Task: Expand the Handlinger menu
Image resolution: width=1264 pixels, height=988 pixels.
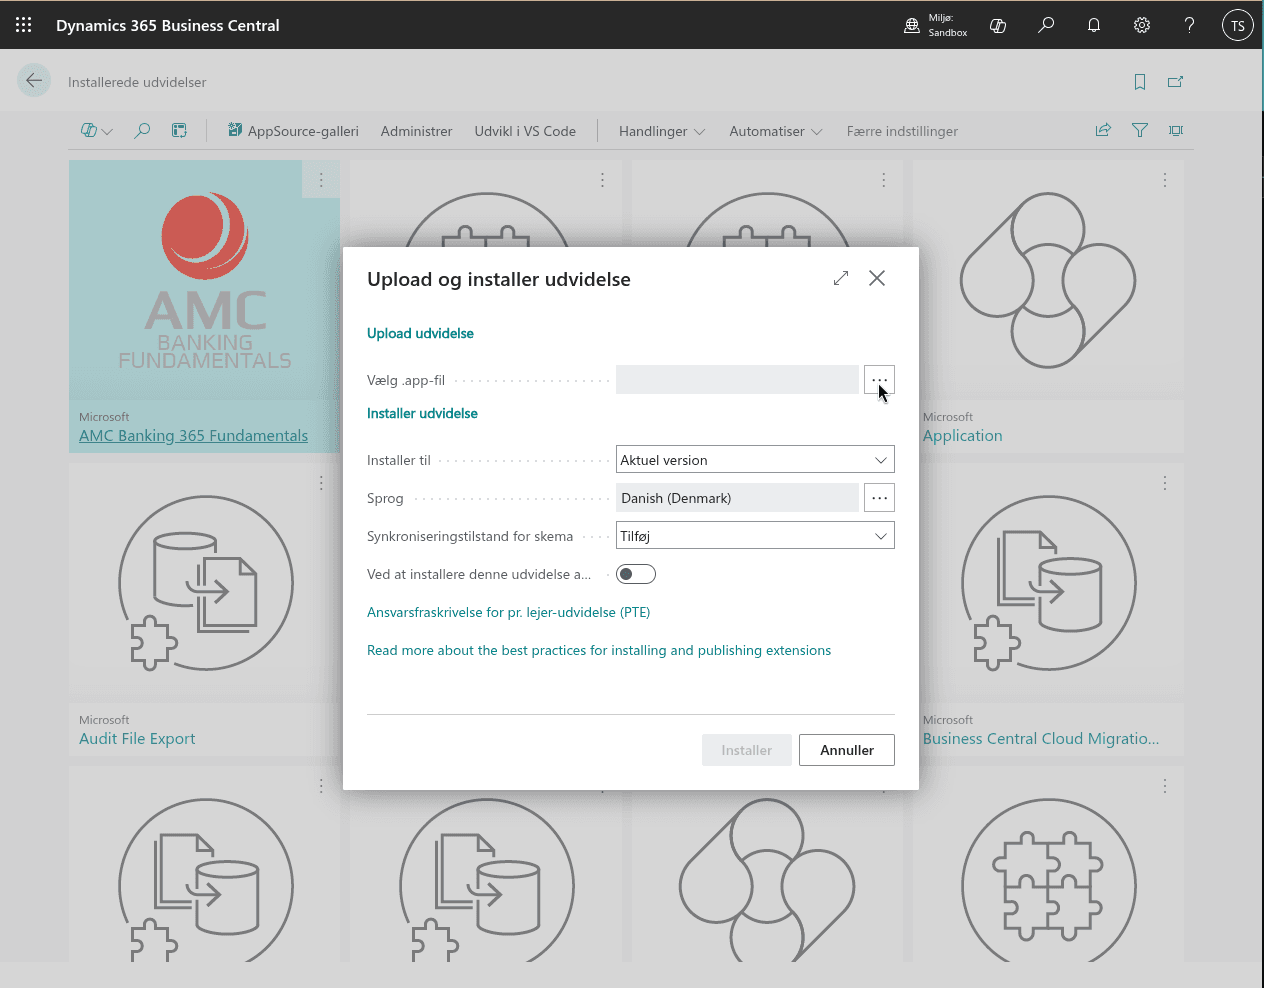Action: [x=662, y=131]
